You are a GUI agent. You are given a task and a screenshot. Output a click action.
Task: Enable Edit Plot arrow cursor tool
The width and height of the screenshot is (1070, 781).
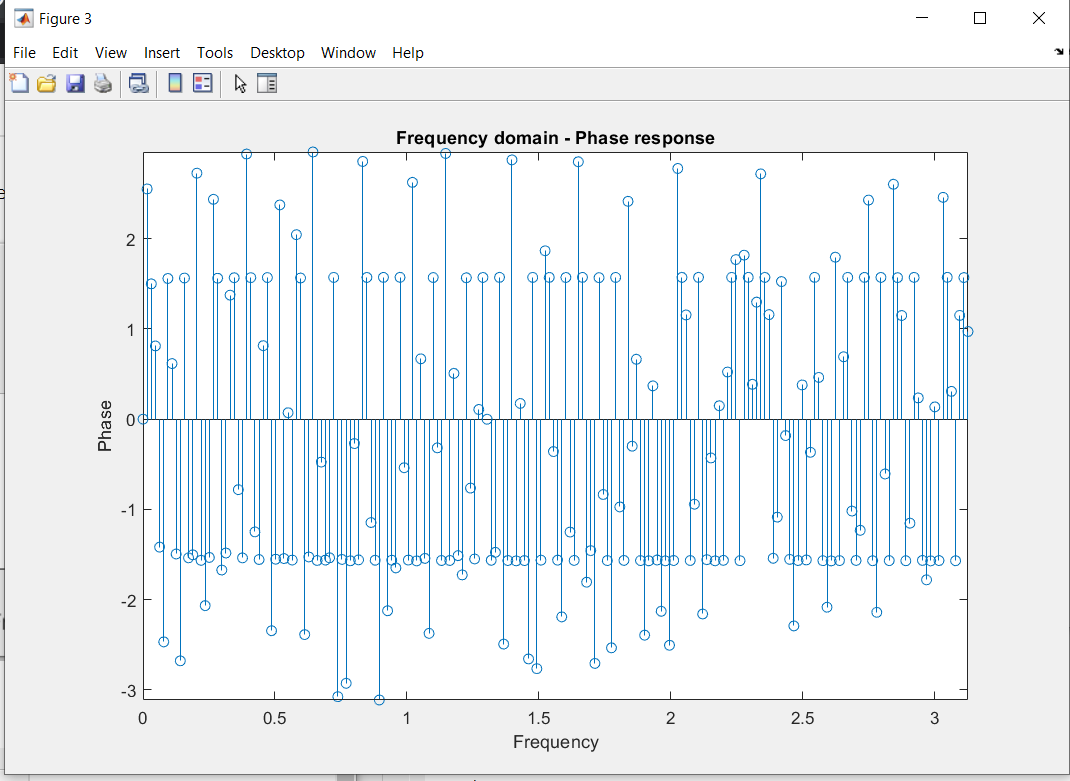coord(240,84)
